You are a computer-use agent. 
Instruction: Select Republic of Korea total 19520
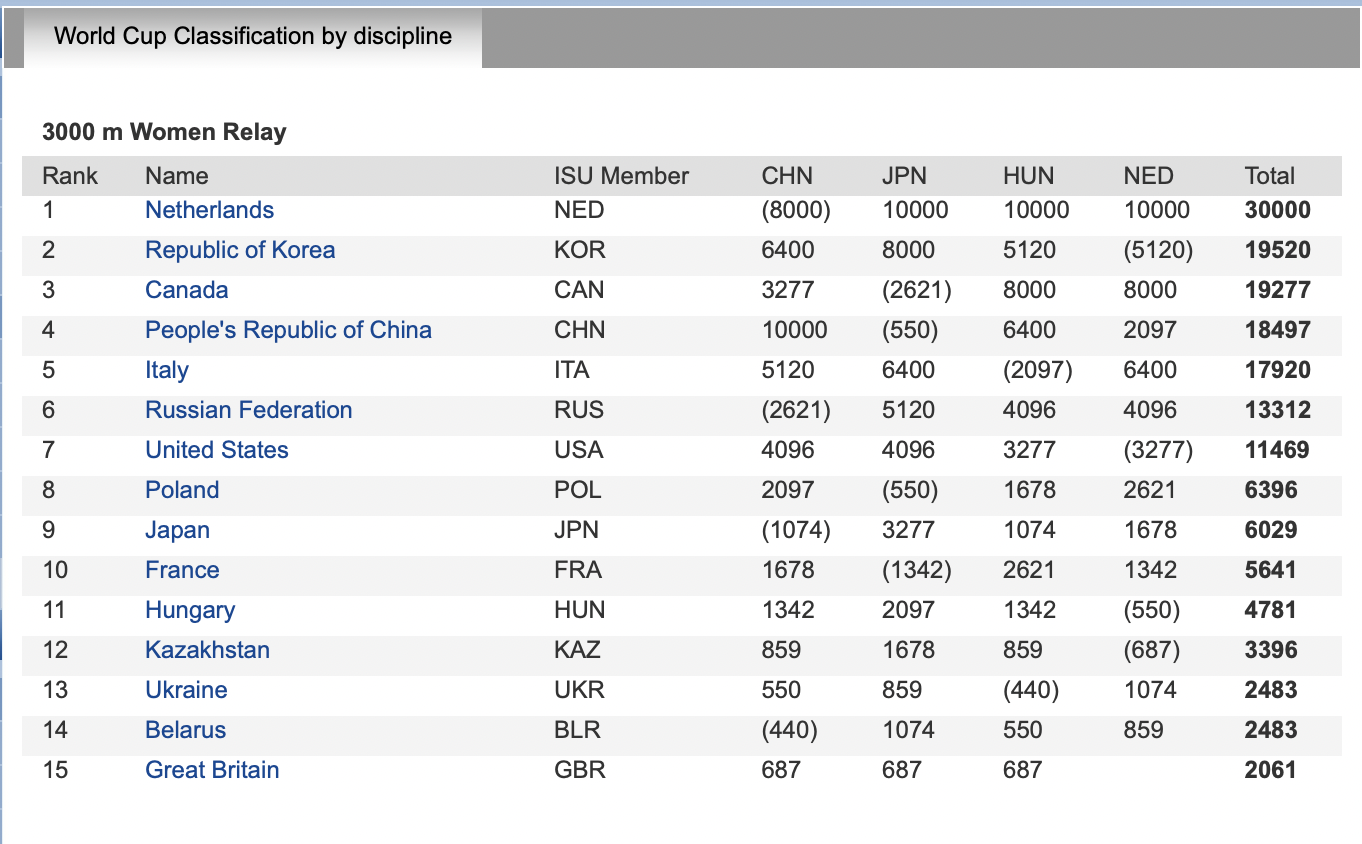click(1278, 250)
